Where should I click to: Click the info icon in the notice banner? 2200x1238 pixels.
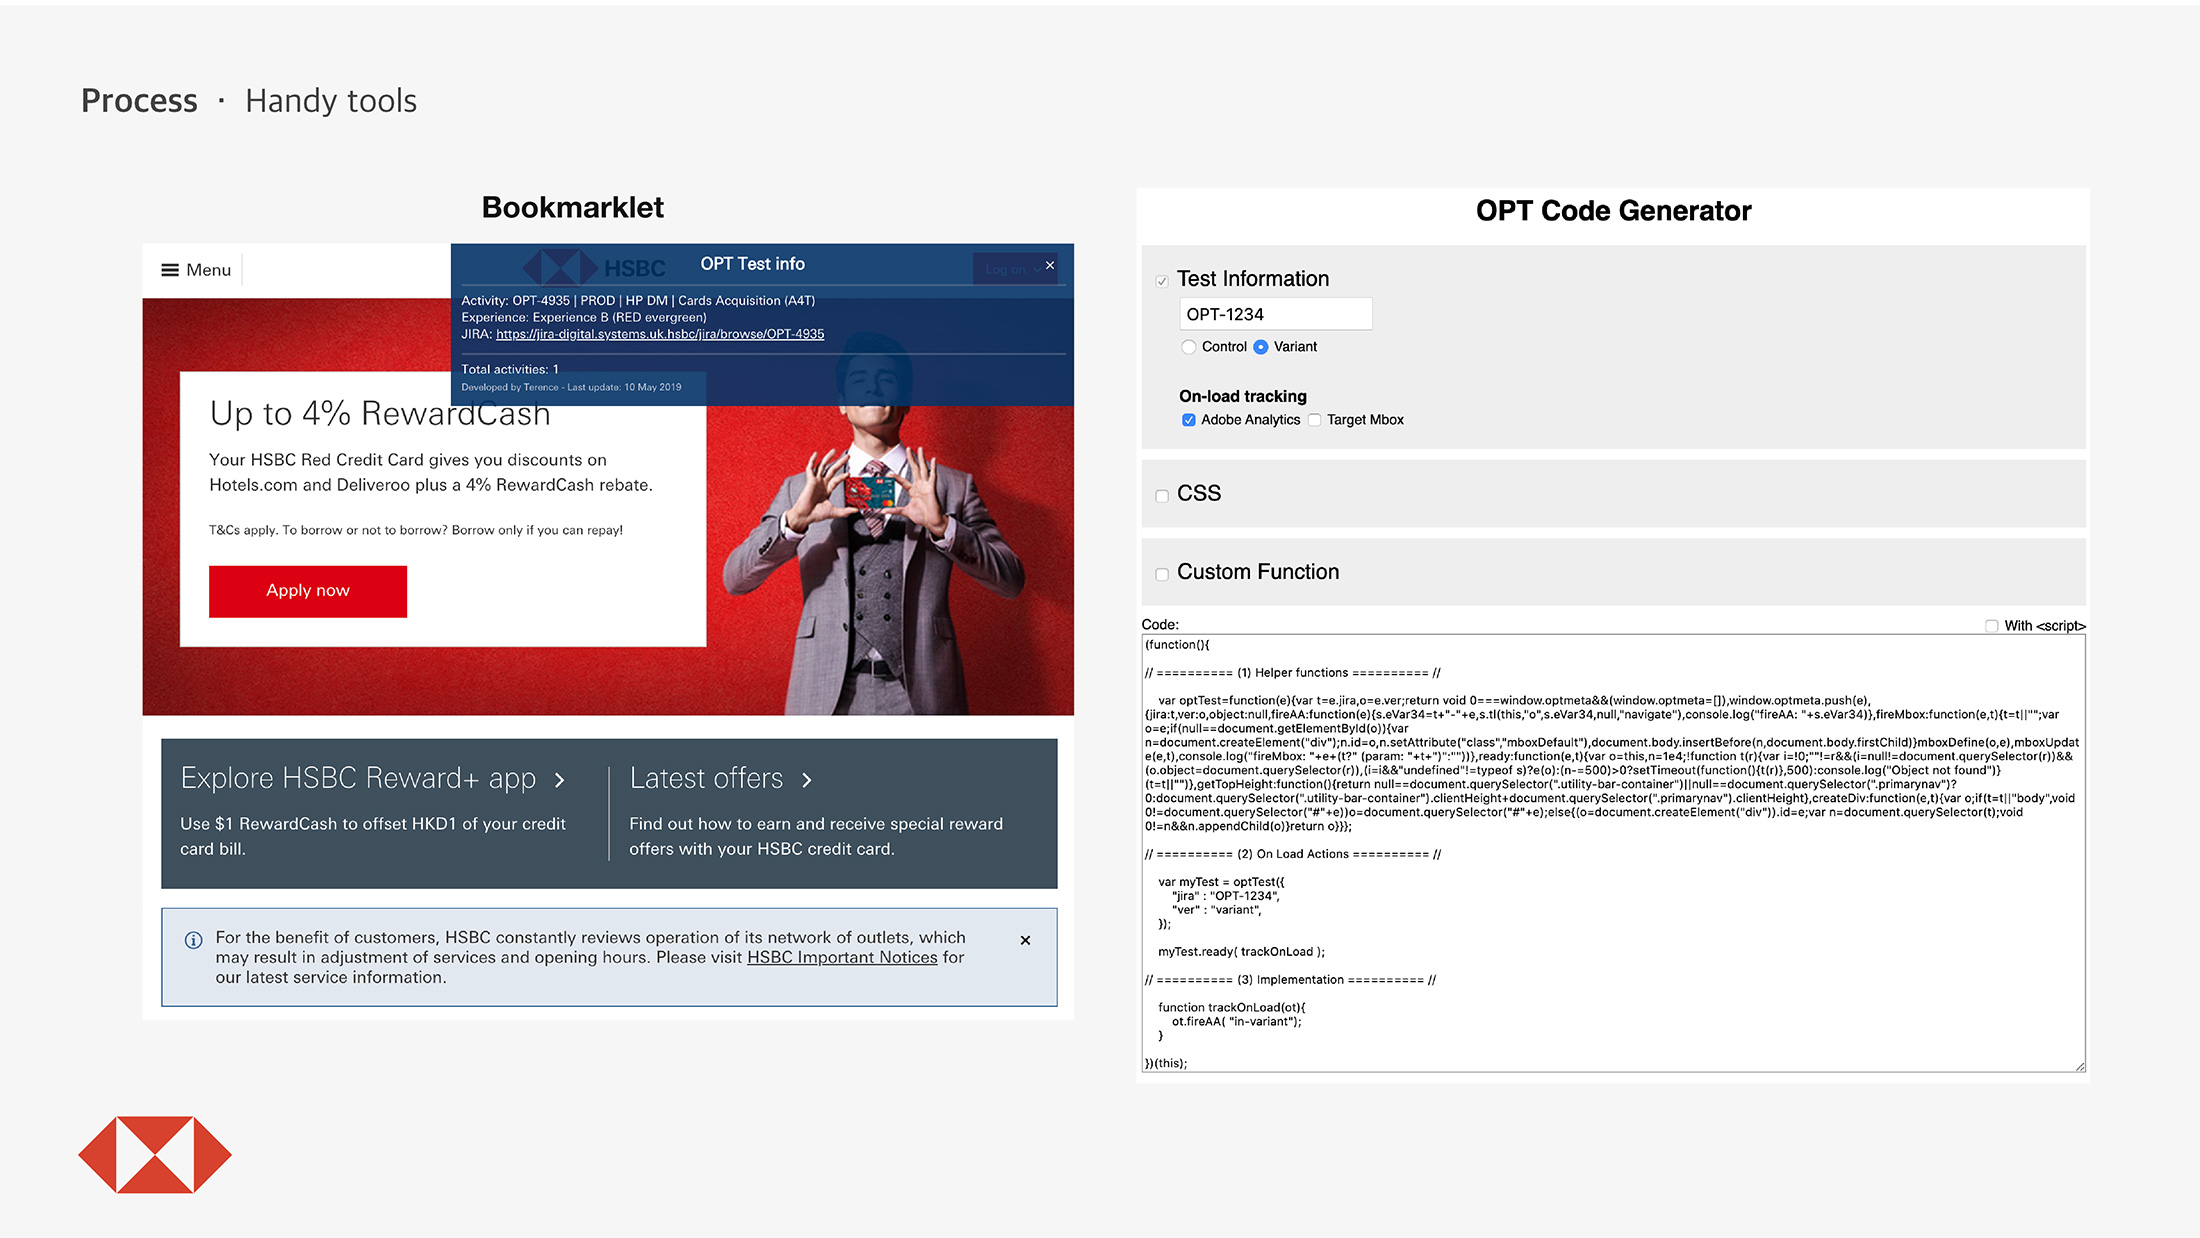(194, 940)
